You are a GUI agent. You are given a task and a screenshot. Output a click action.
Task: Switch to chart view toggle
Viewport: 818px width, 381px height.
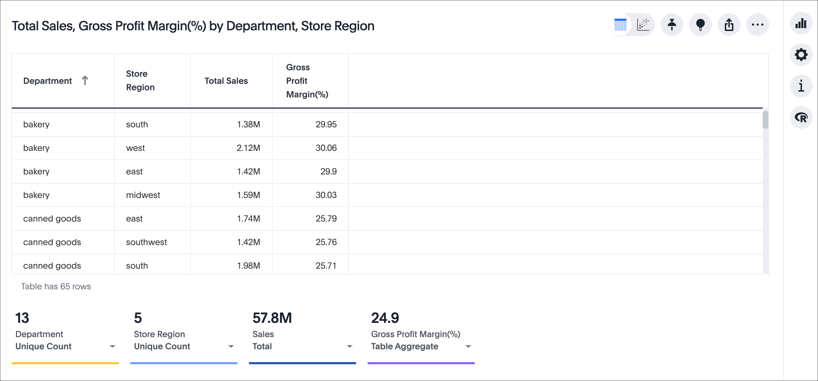coord(643,25)
